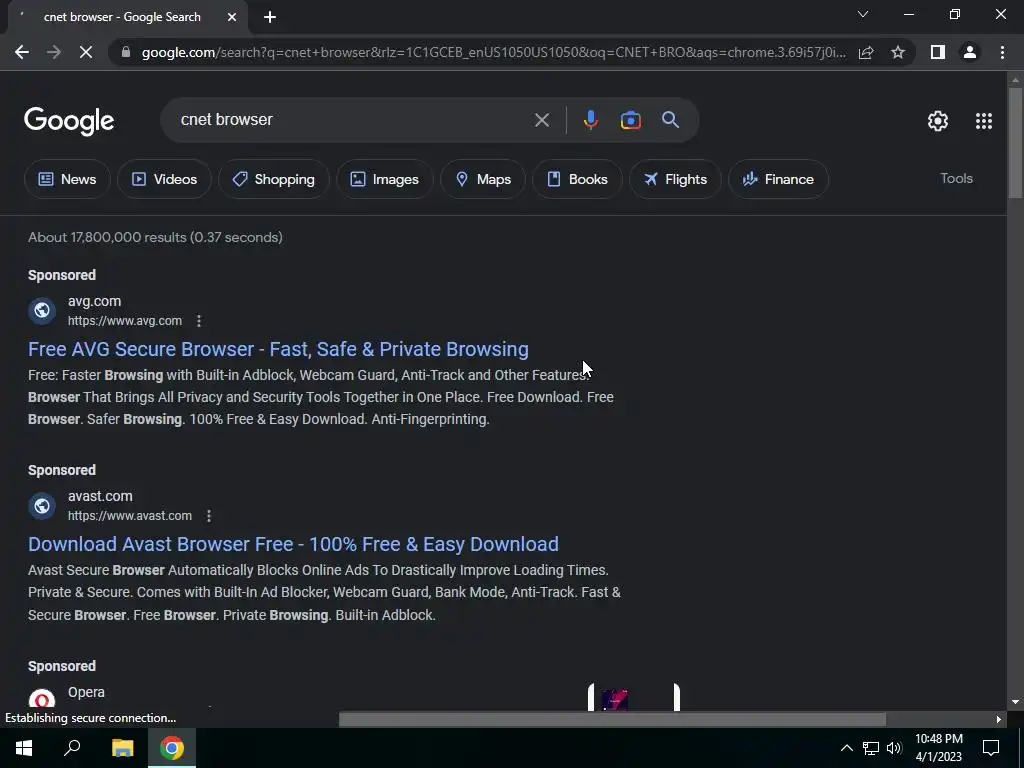This screenshot has height=768, width=1024.
Task: Click Chrome icon in taskbar
Action: pos(172,748)
